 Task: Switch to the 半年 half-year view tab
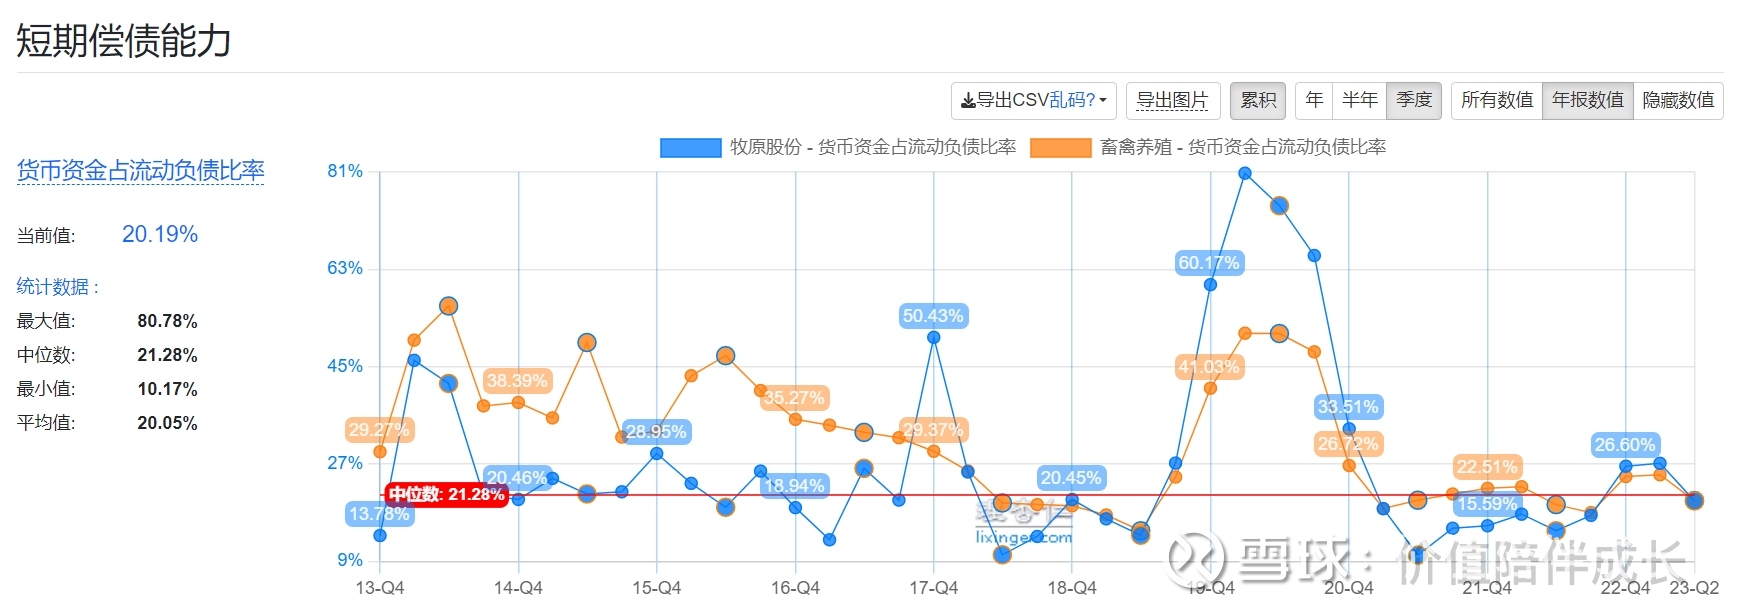click(1359, 100)
